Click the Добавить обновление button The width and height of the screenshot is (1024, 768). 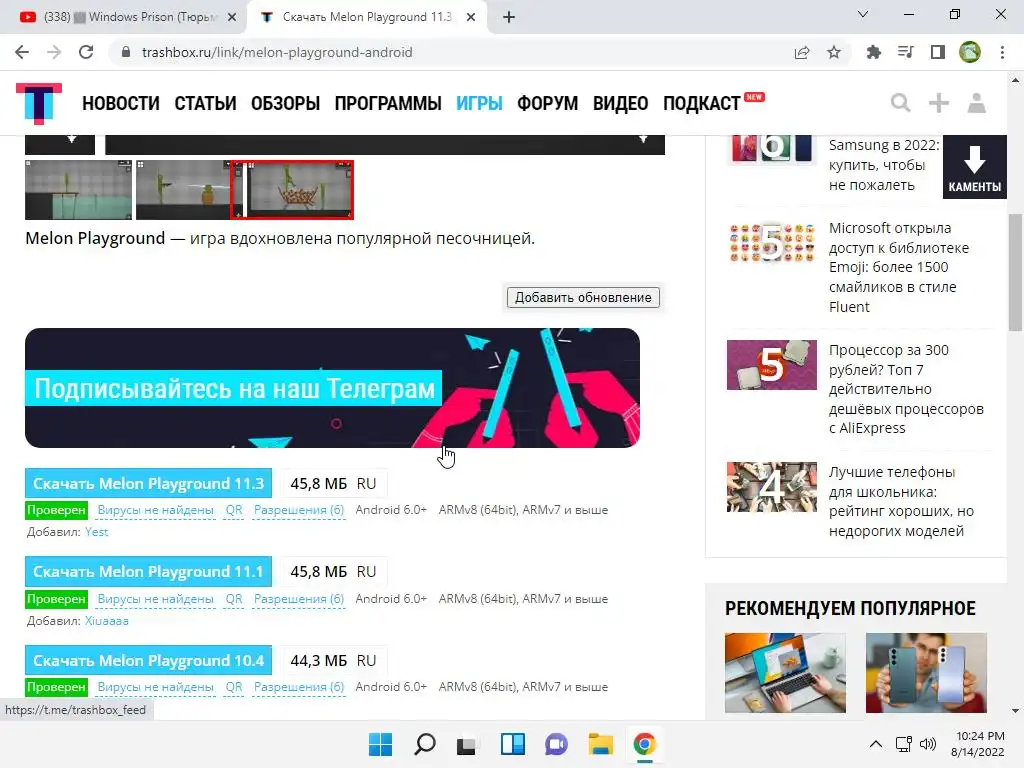[583, 297]
